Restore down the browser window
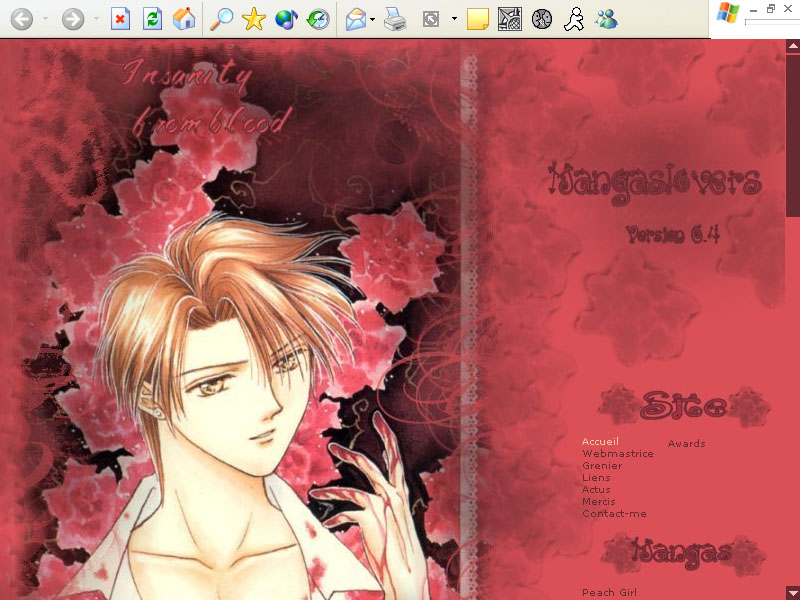The height and width of the screenshot is (600, 800). [770, 9]
